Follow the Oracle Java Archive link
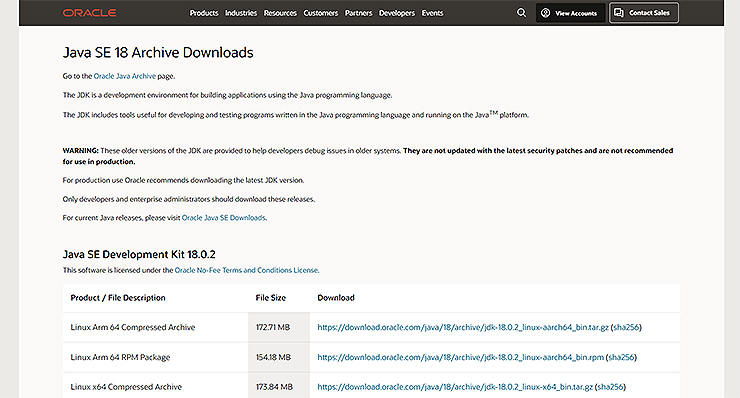Viewport: 740px width, 398px height. tap(125, 76)
